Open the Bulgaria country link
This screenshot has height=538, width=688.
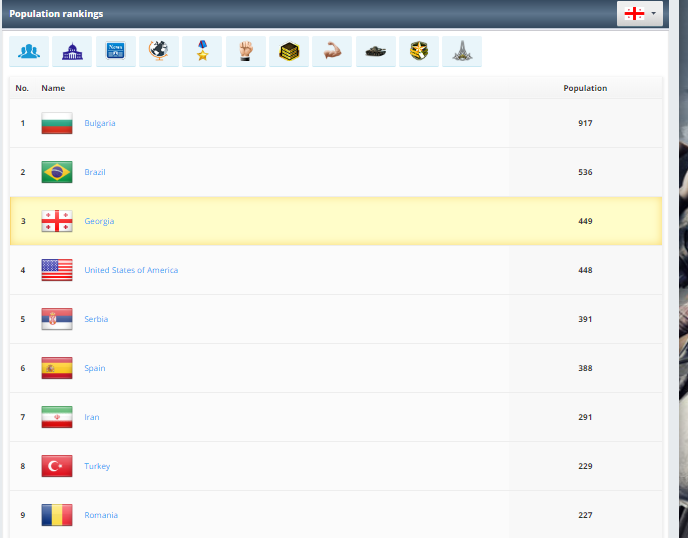(100, 123)
